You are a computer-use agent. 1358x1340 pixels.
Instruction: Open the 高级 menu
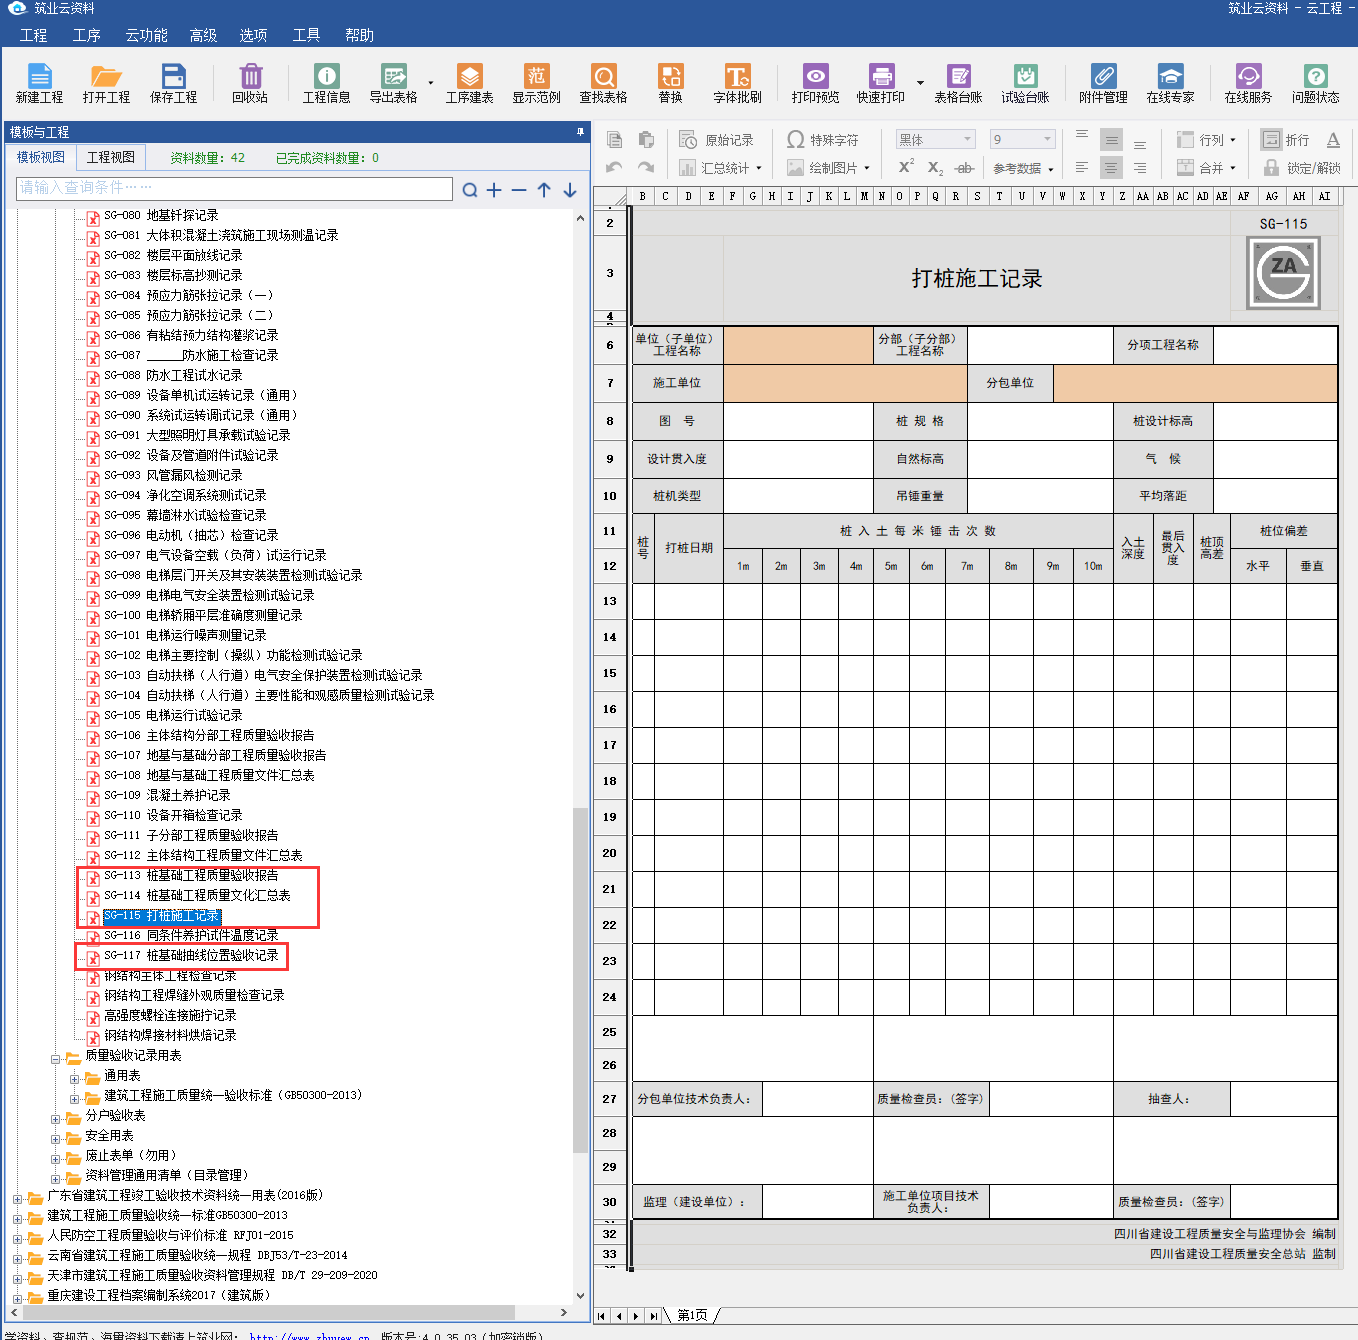point(203,35)
